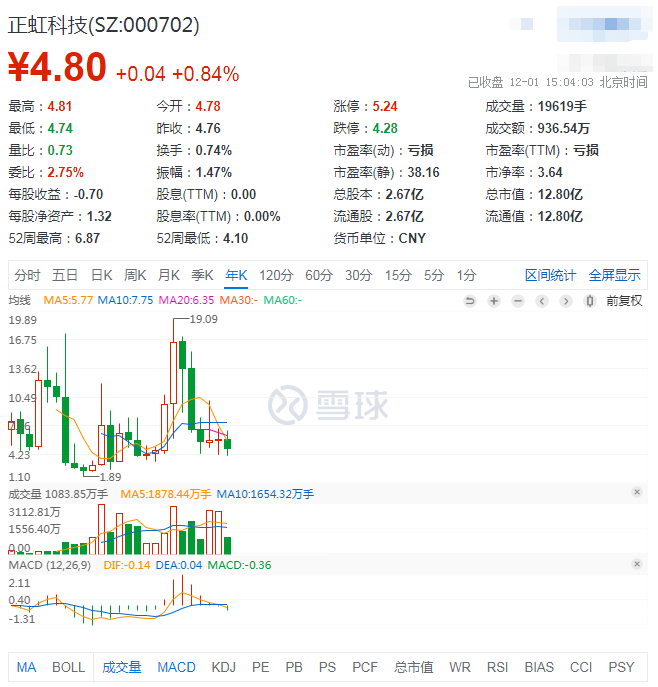Enable the PE indicator
The image size is (658, 687).
click(261, 669)
